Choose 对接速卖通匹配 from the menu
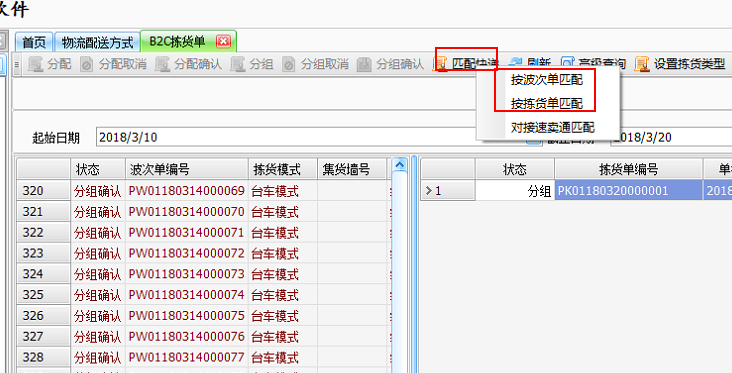The image size is (732, 373). point(553,127)
